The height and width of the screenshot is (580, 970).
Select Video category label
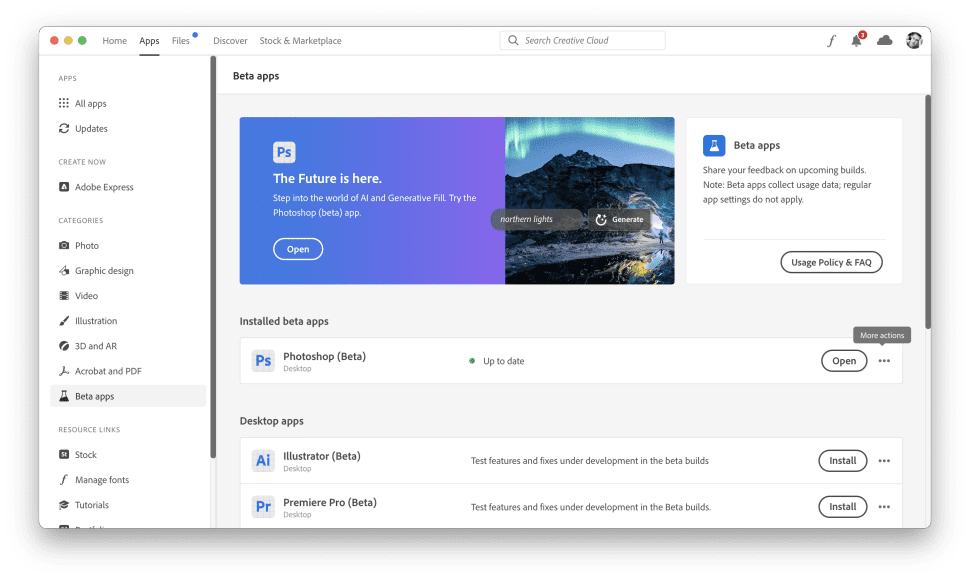click(x=86, y=296)
